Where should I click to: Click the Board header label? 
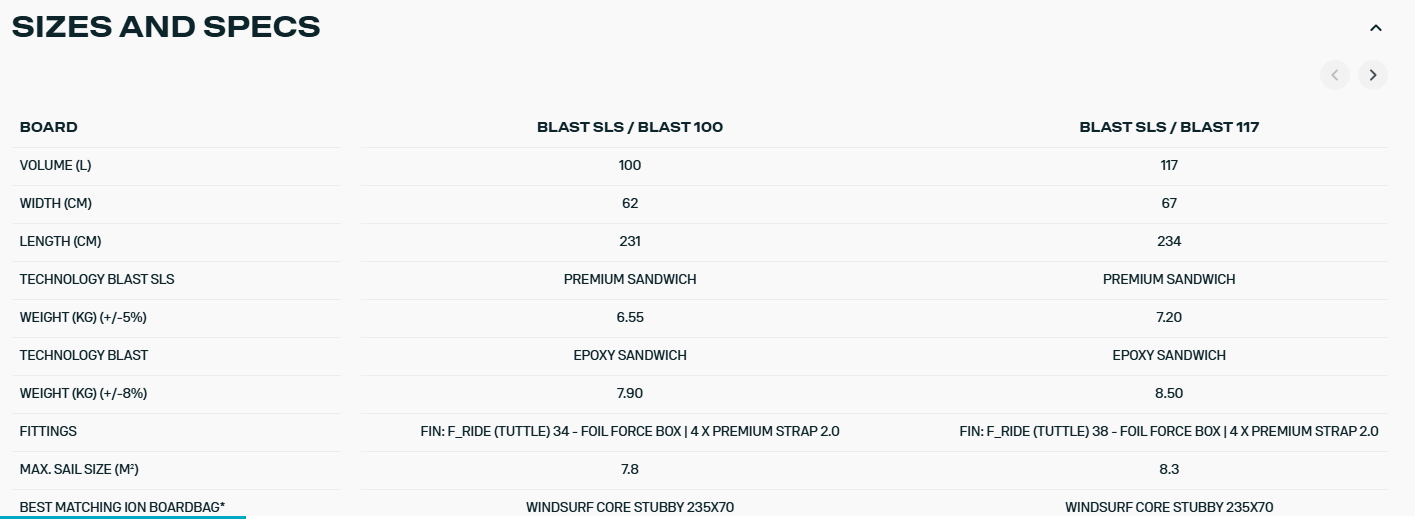pyautogui.click(x=49, y=127)
